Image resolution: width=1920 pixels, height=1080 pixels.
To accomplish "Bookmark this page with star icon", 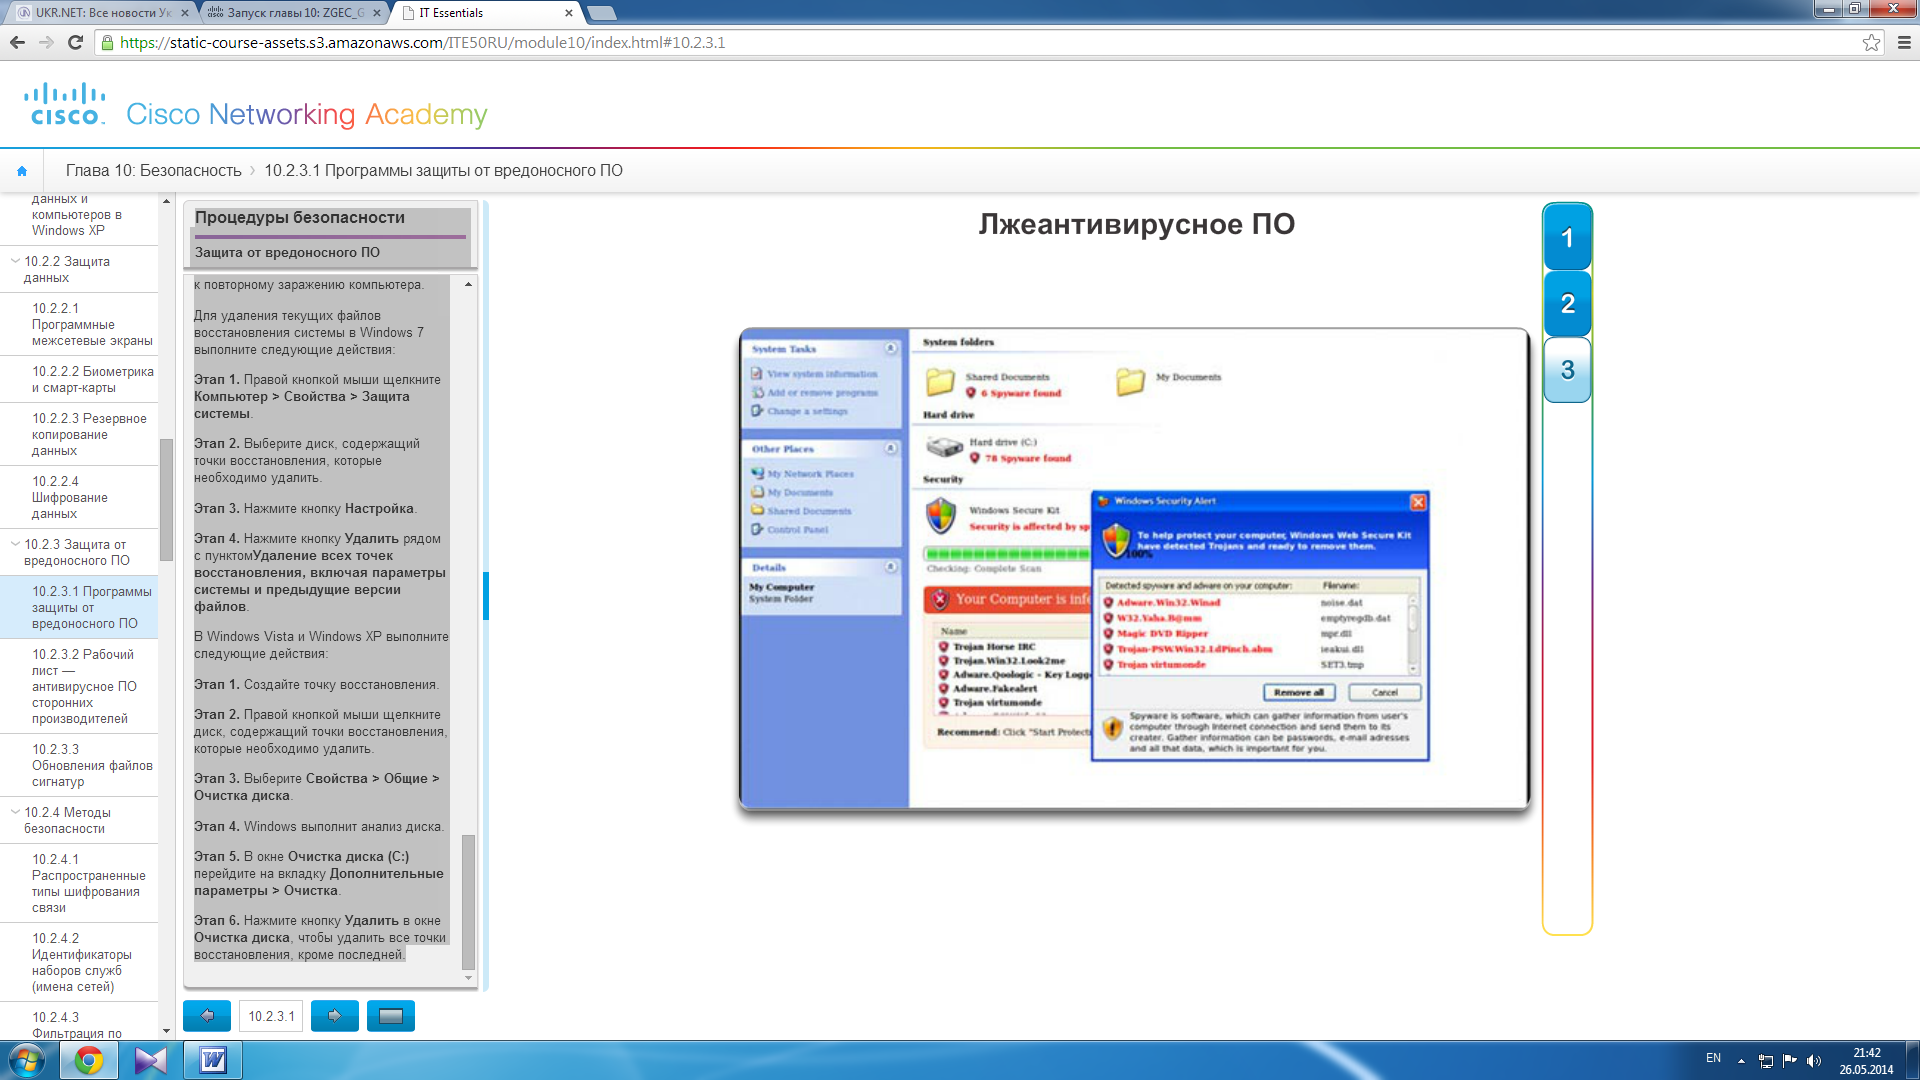I will (x=1871, y=42).
